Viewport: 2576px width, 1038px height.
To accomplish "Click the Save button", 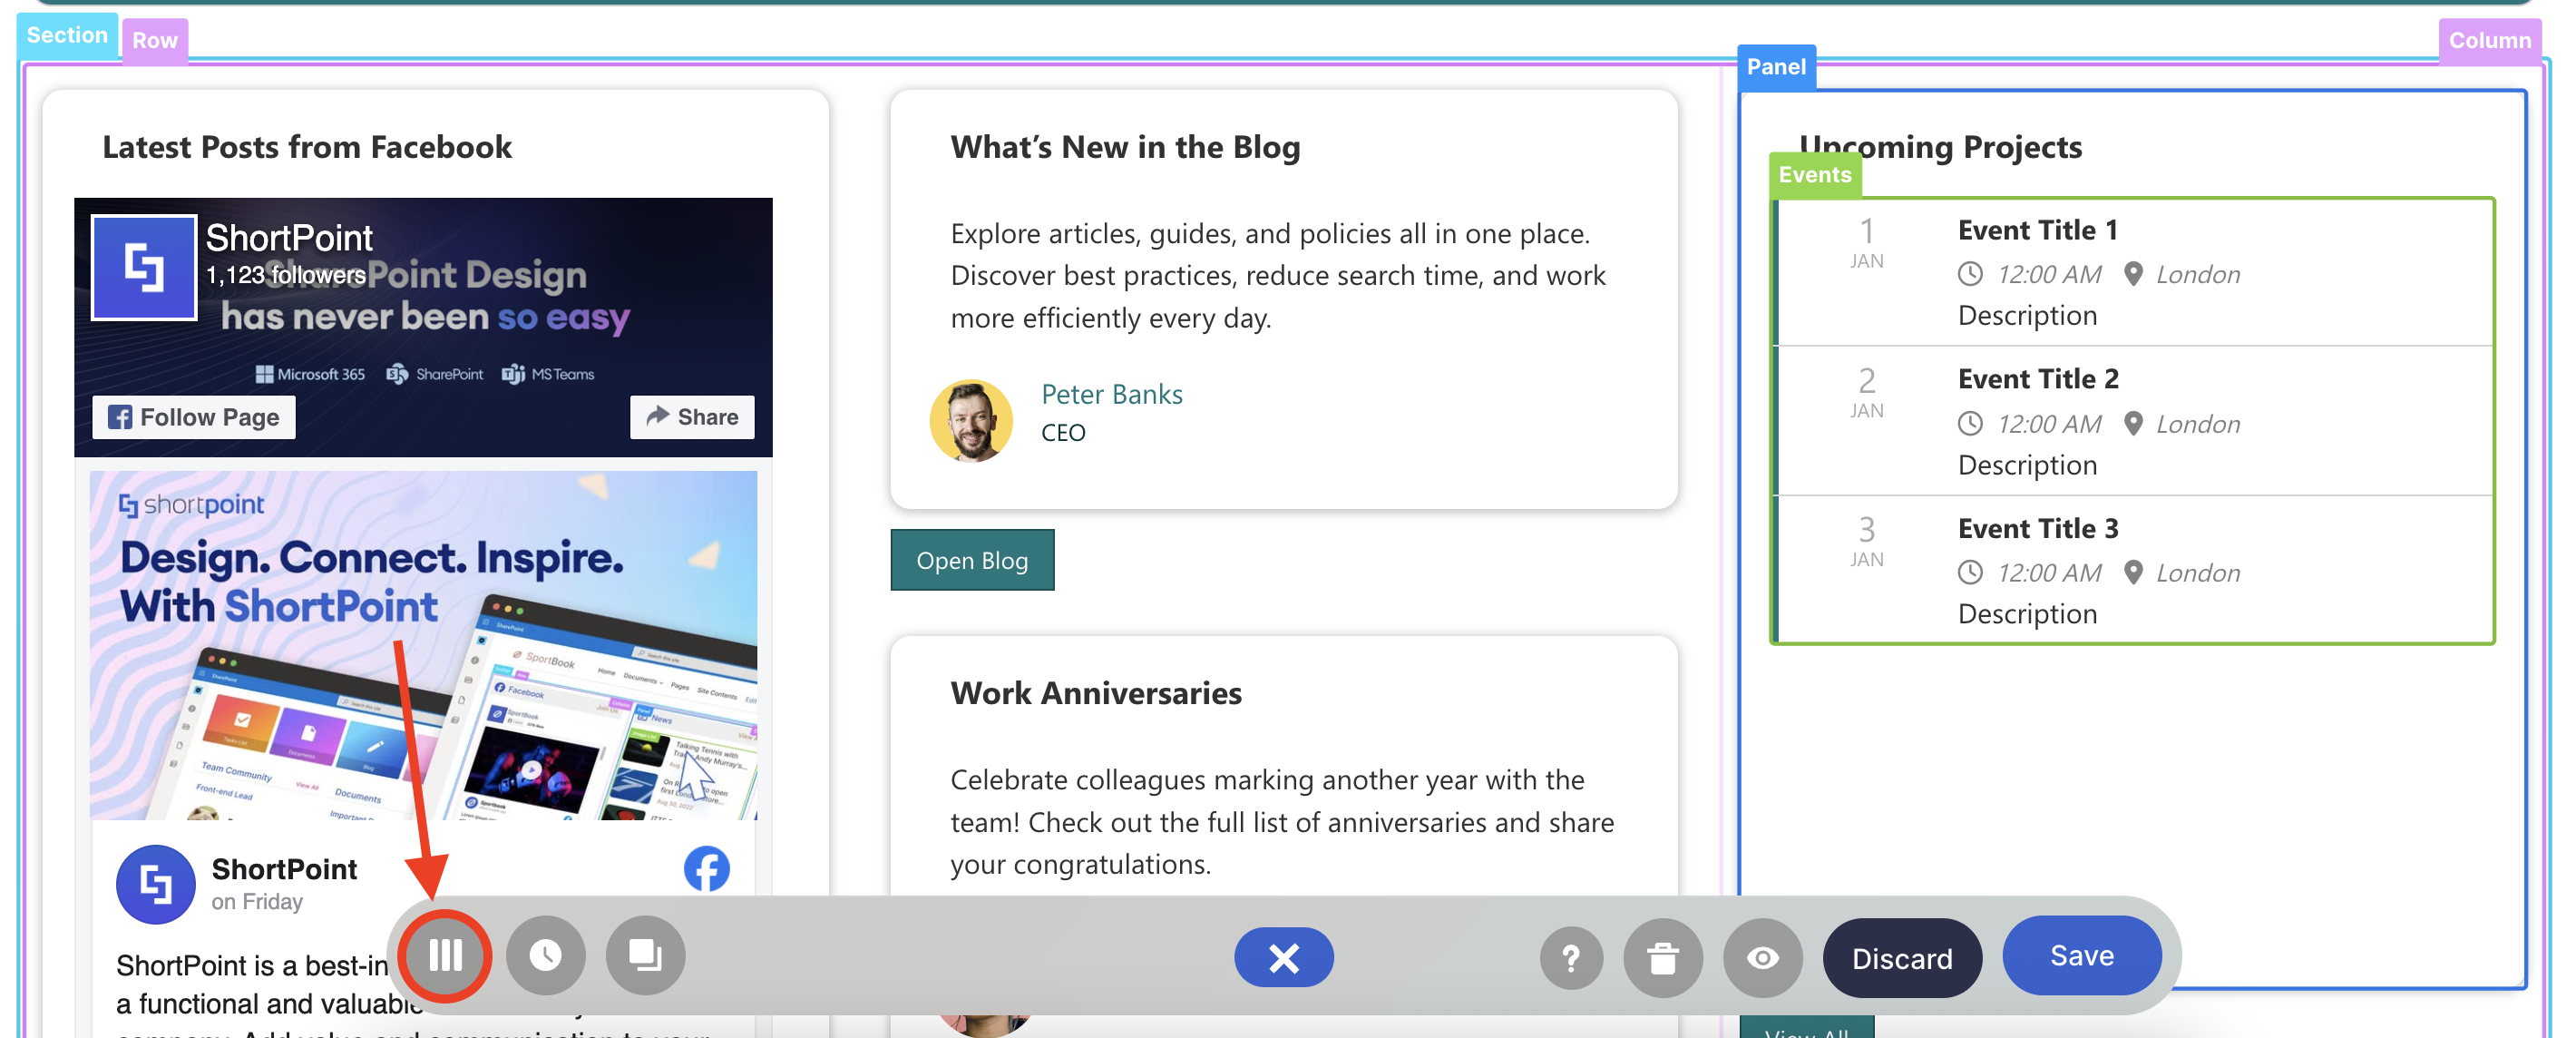I will [2081, 956].
